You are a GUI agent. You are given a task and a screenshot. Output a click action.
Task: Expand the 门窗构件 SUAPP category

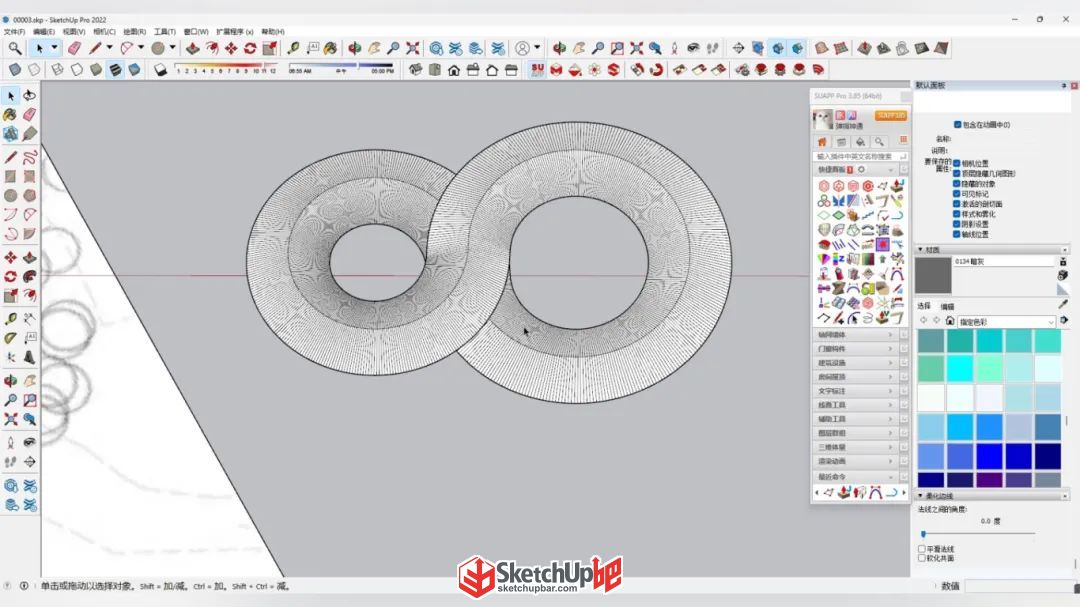tap(855, 349)
